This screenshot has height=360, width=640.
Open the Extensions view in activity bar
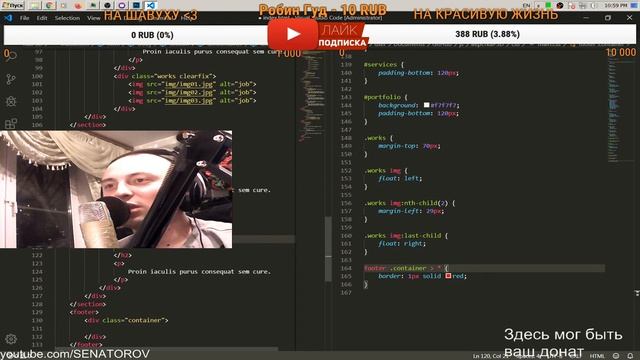pos(11,123)
